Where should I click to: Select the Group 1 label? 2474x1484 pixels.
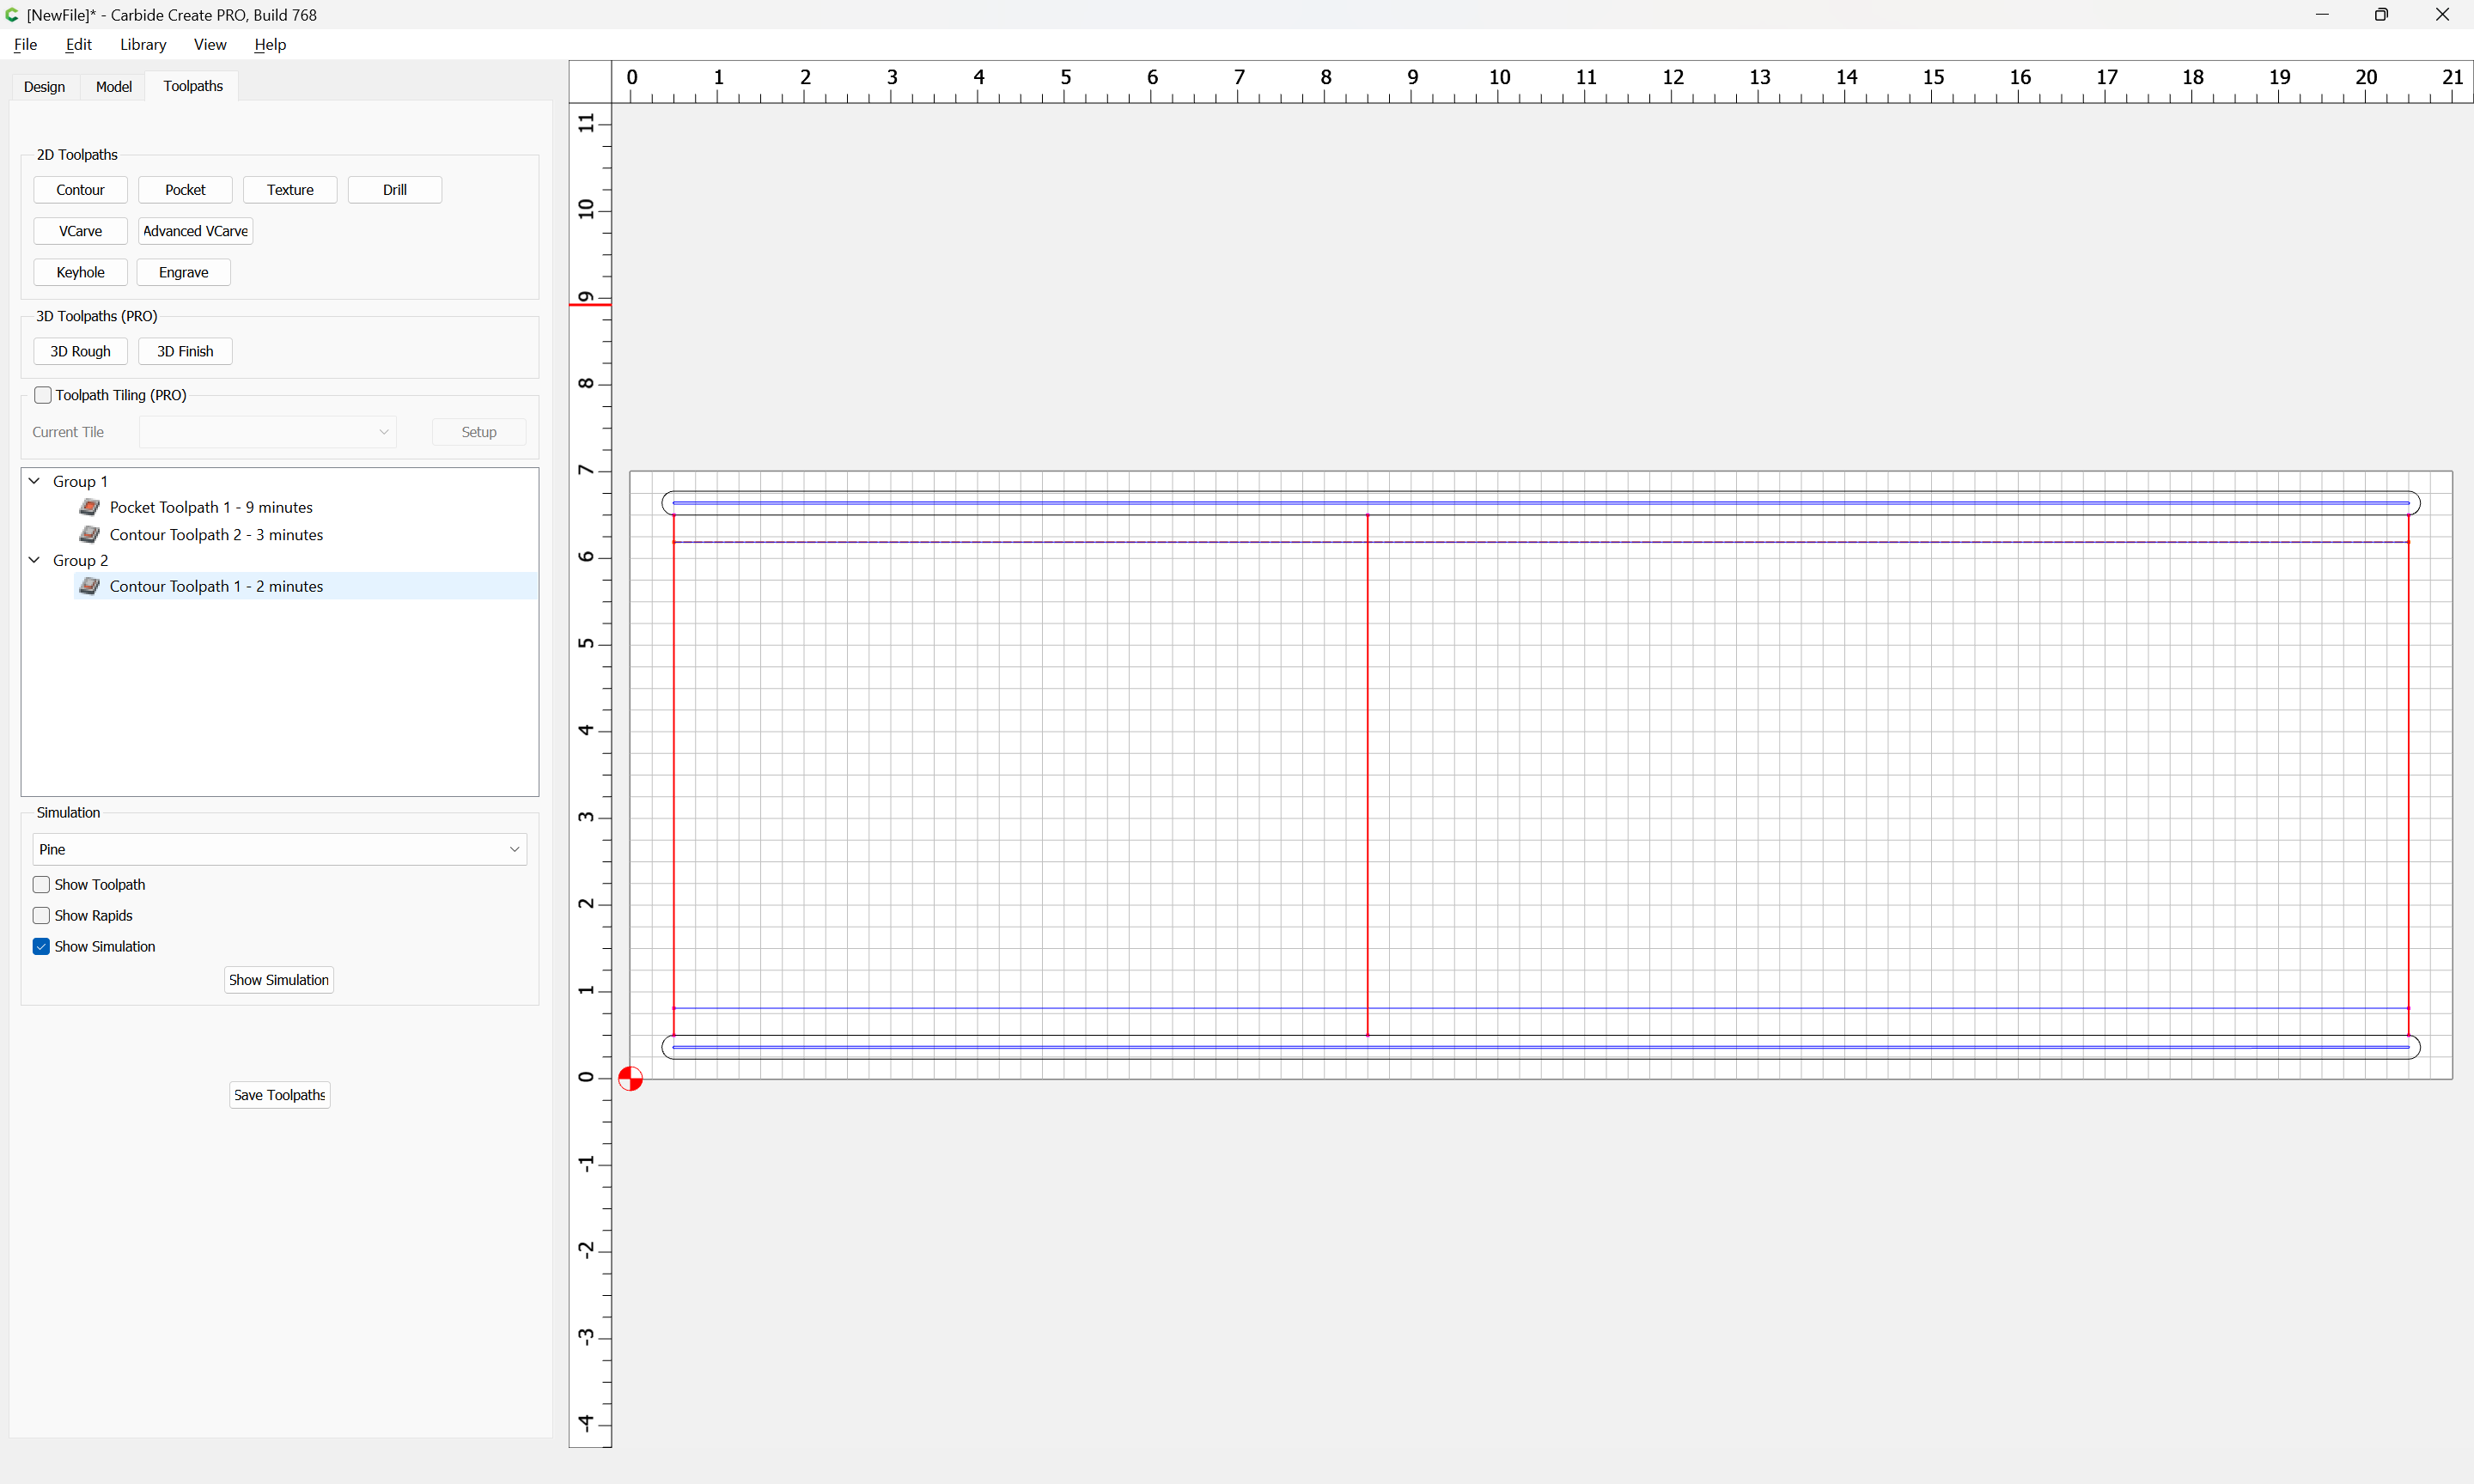(x=80, y=481)
